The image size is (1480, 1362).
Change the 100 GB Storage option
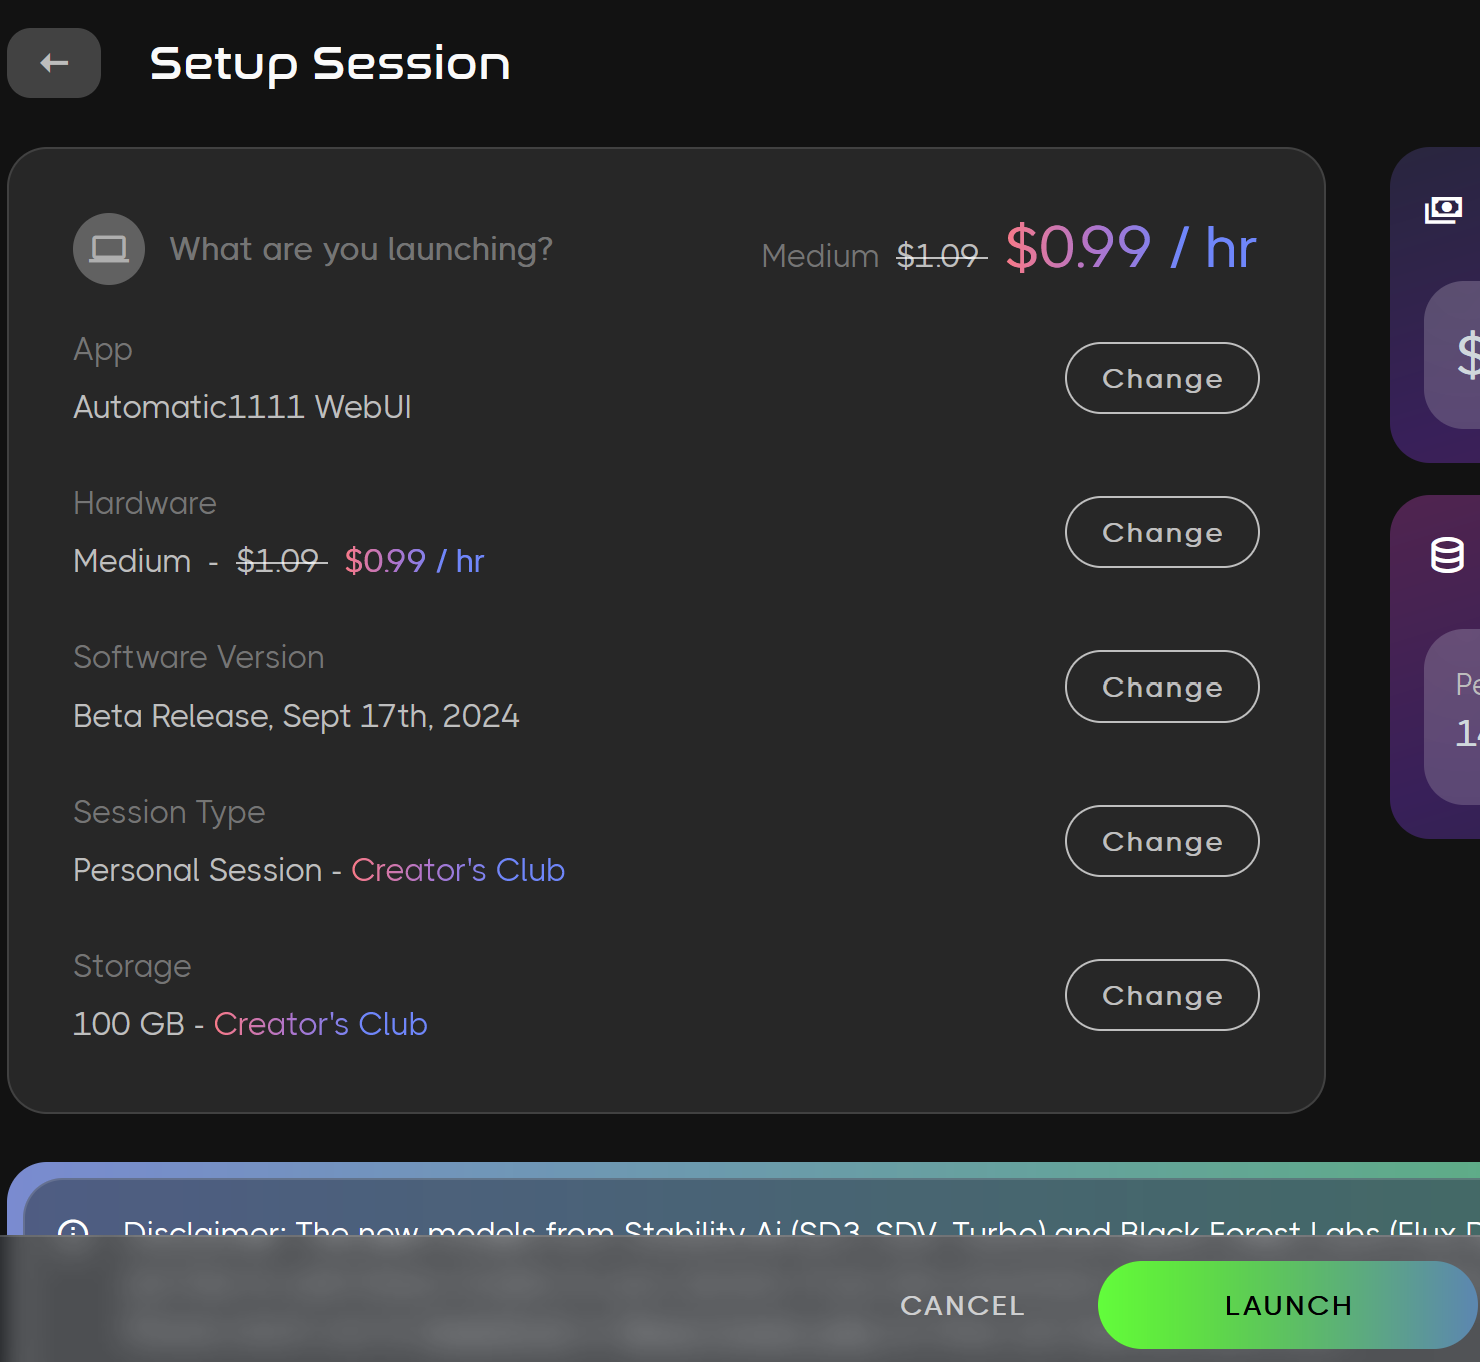(x=1161, y=995)
